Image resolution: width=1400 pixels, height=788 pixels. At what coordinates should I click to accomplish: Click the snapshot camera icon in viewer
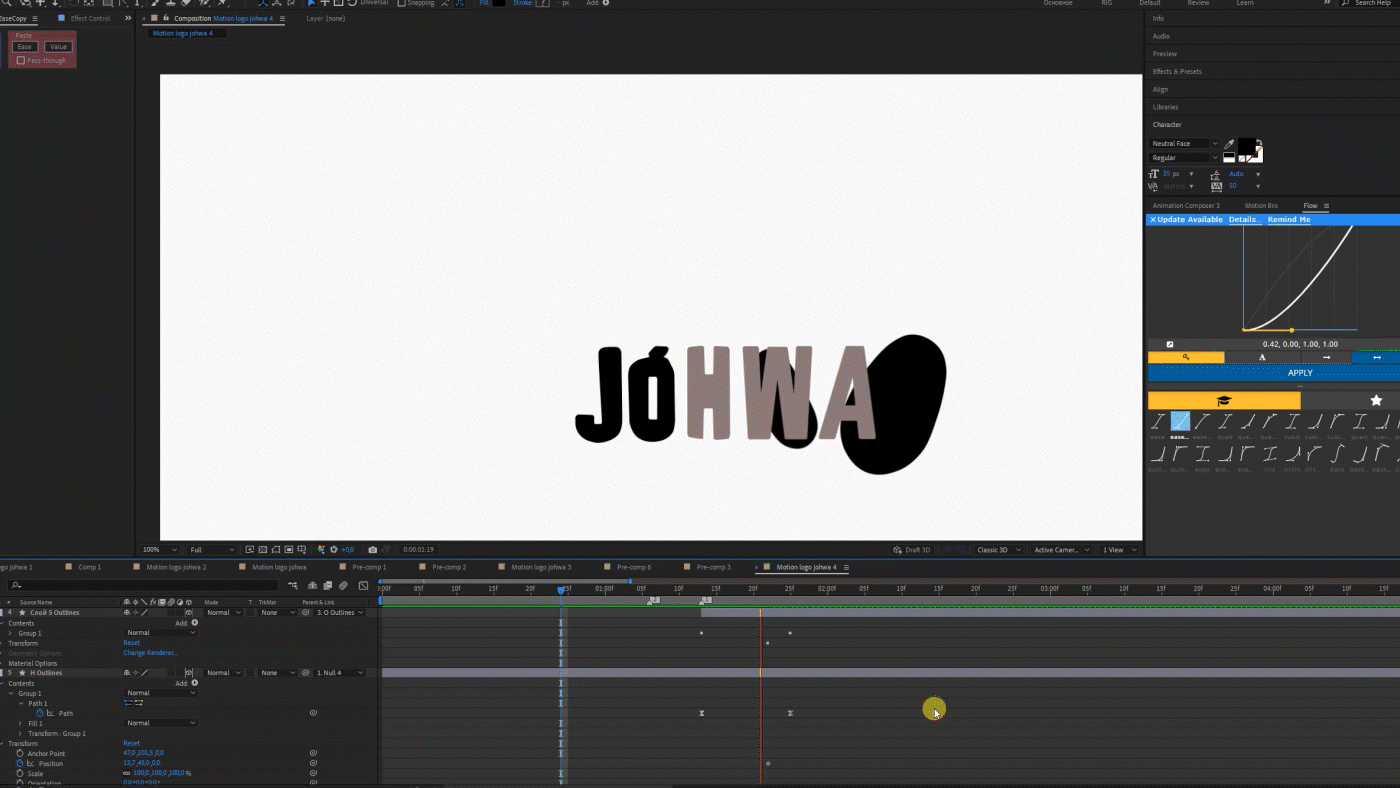(373, 550)
